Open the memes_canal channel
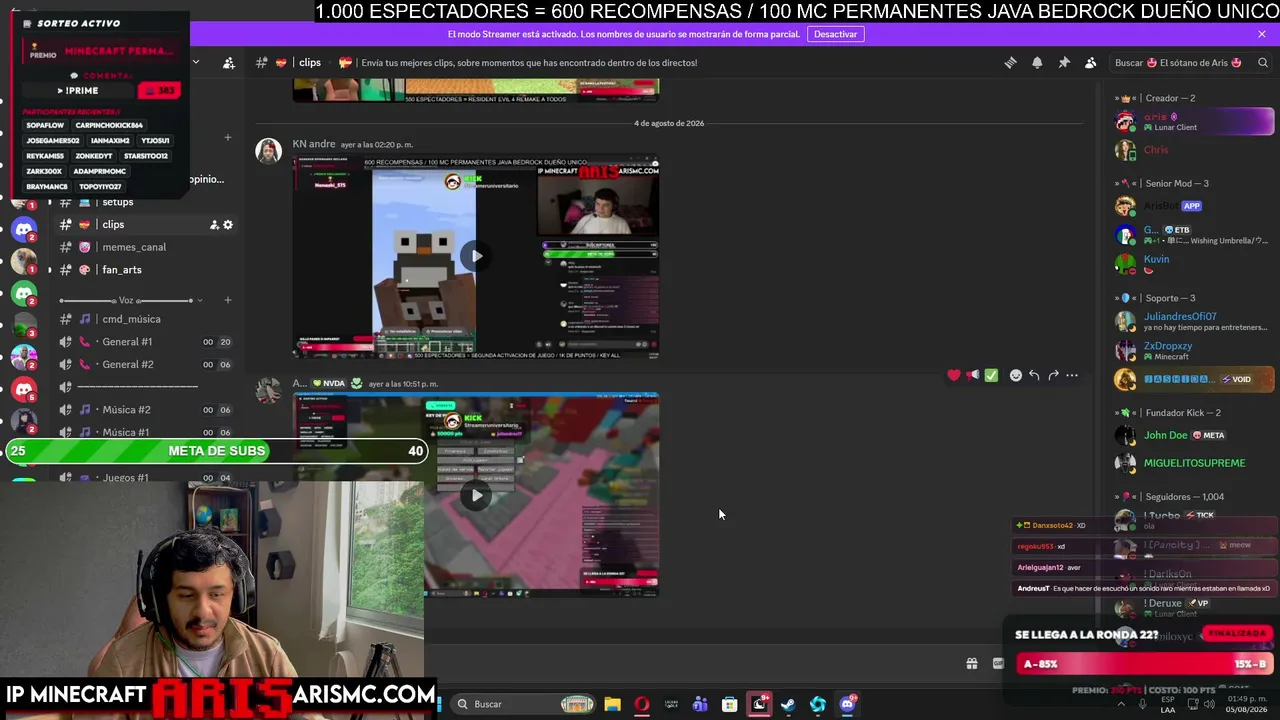This screenshot has height=720, width=1280. click(x=146, y=247)
